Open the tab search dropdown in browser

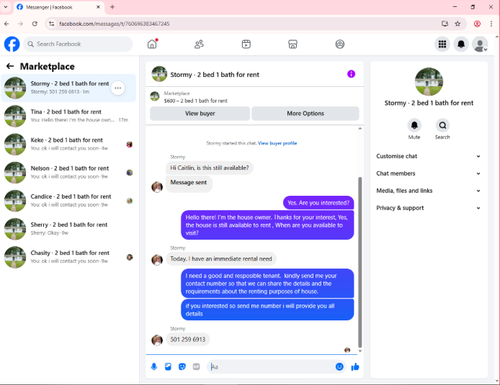[x=6, y=7]
